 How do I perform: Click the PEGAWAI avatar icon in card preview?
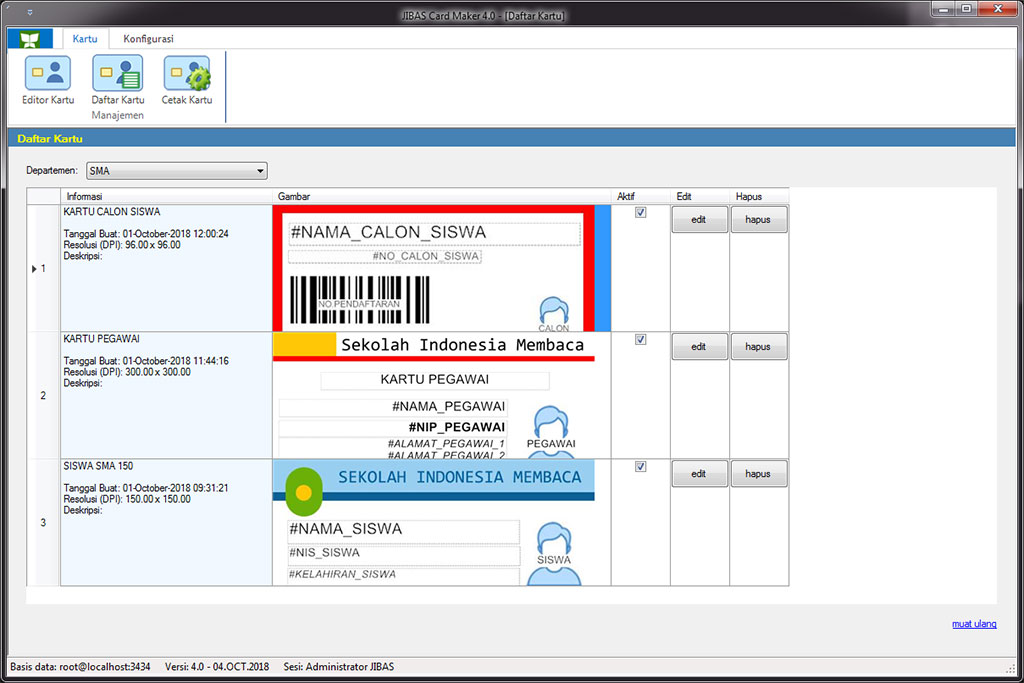pos(551,424)
